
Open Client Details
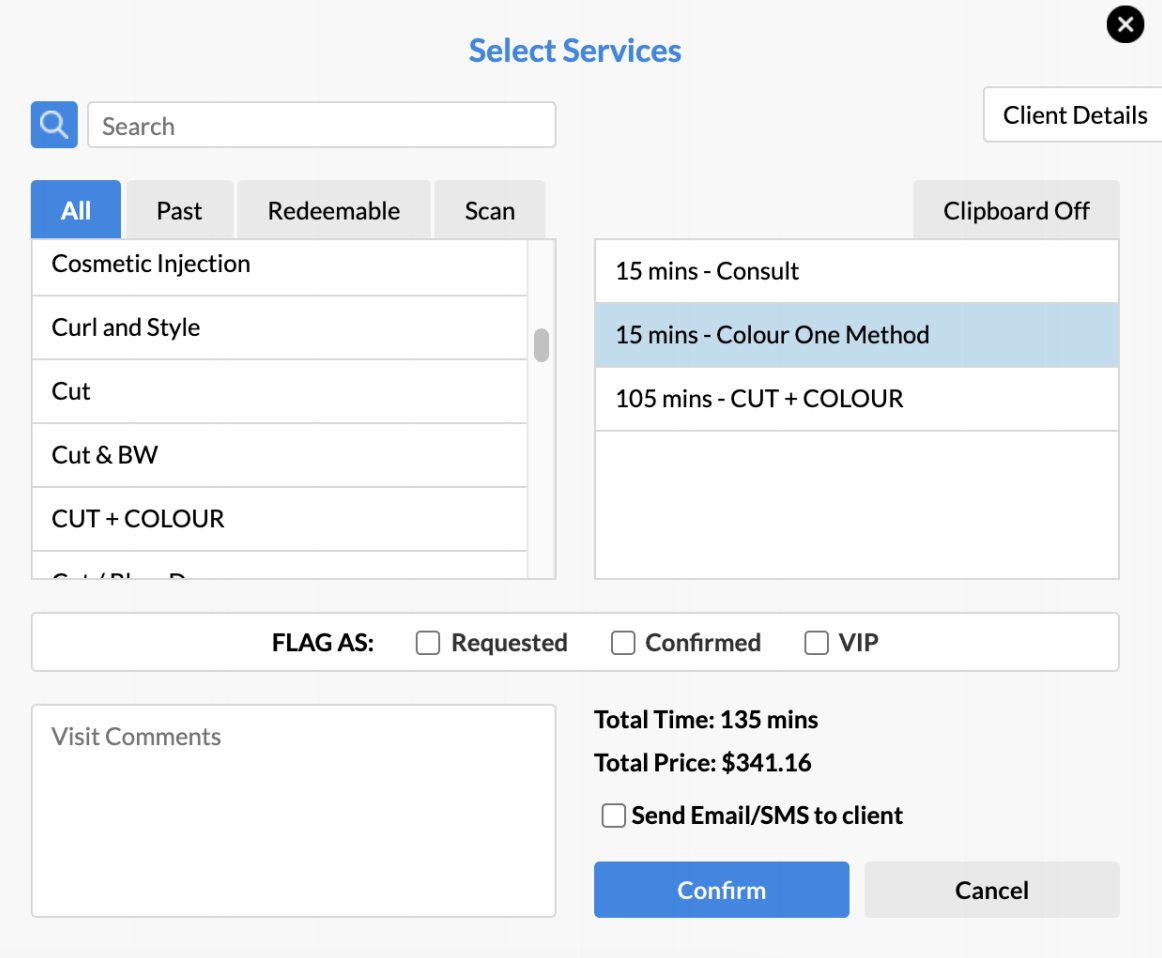tap(1074, 115)
